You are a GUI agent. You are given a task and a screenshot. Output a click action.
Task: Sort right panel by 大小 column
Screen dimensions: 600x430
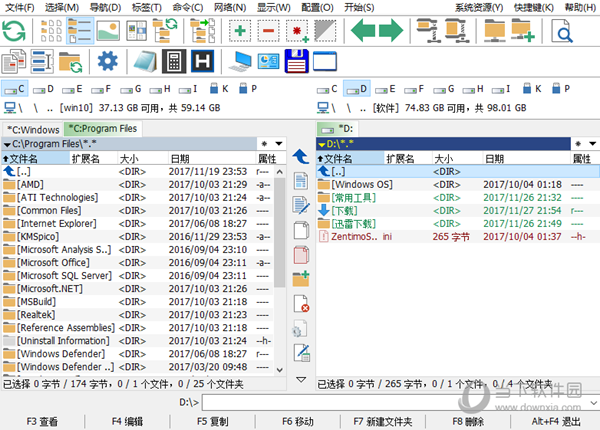tap(458, 158)
